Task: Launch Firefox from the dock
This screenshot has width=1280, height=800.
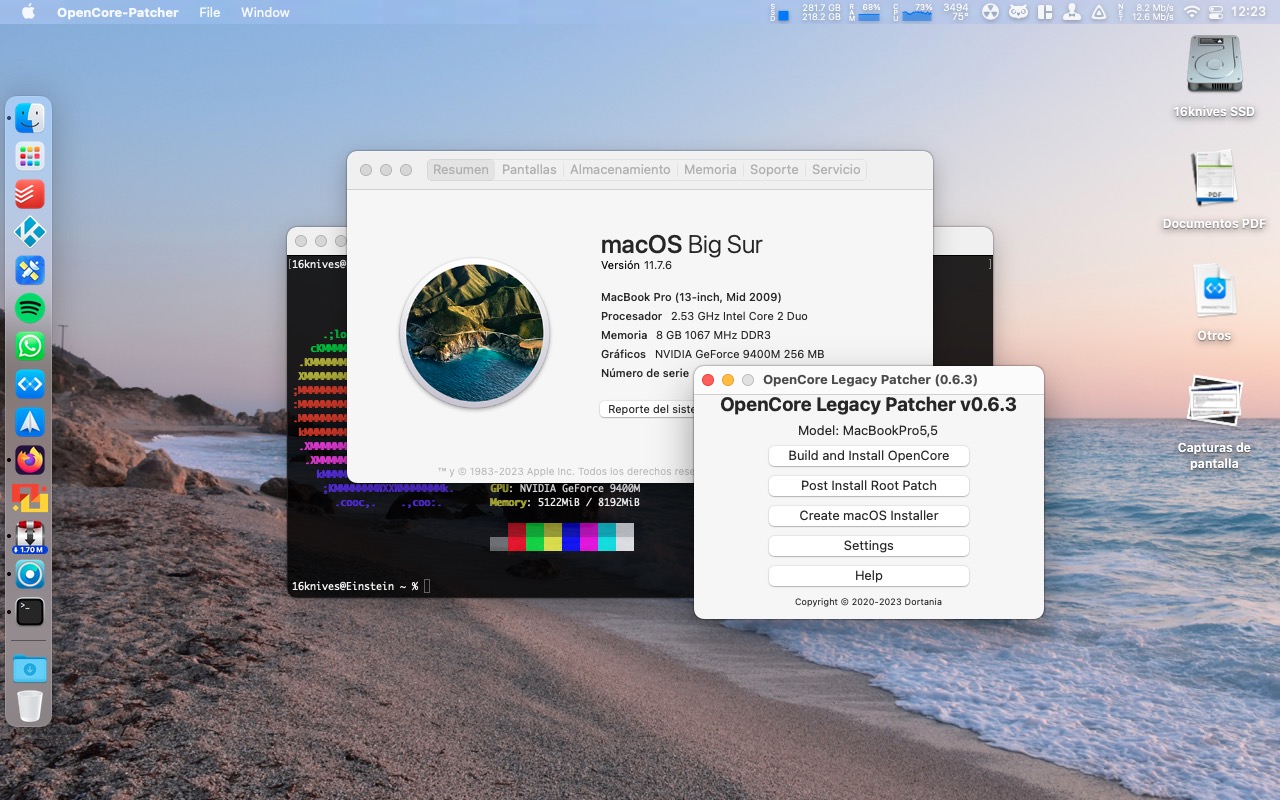Action: (30, 460)
